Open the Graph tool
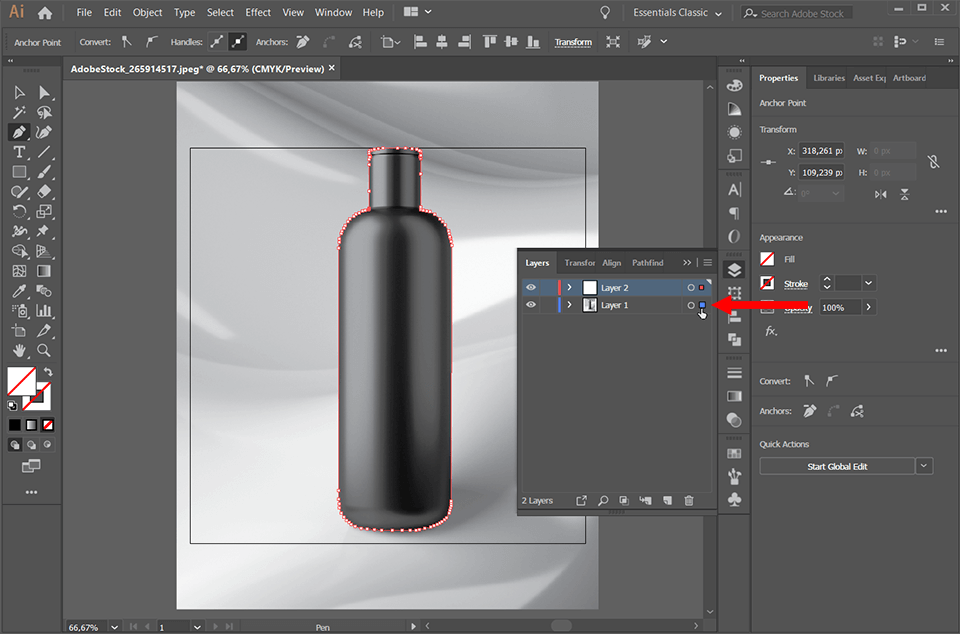Screen dimensions: 960x634 43,310
